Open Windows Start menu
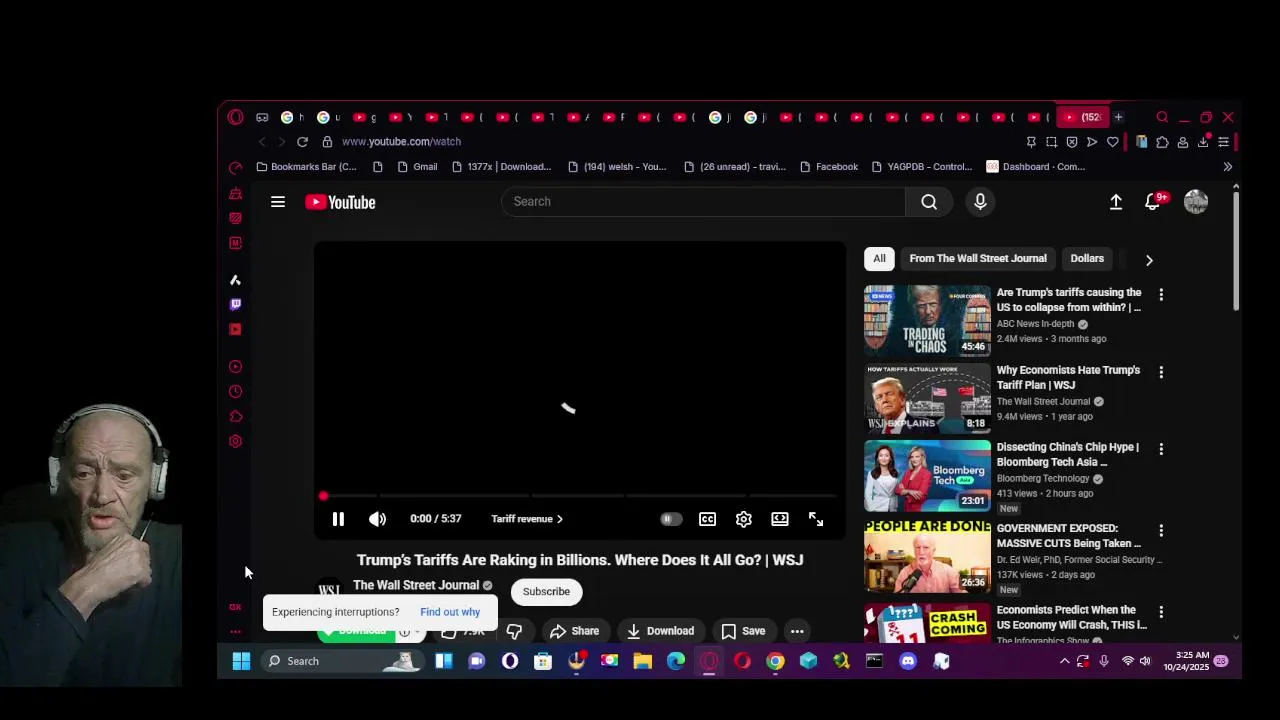This screenshot has height=720, width=1280. click(x=241, y=661)
